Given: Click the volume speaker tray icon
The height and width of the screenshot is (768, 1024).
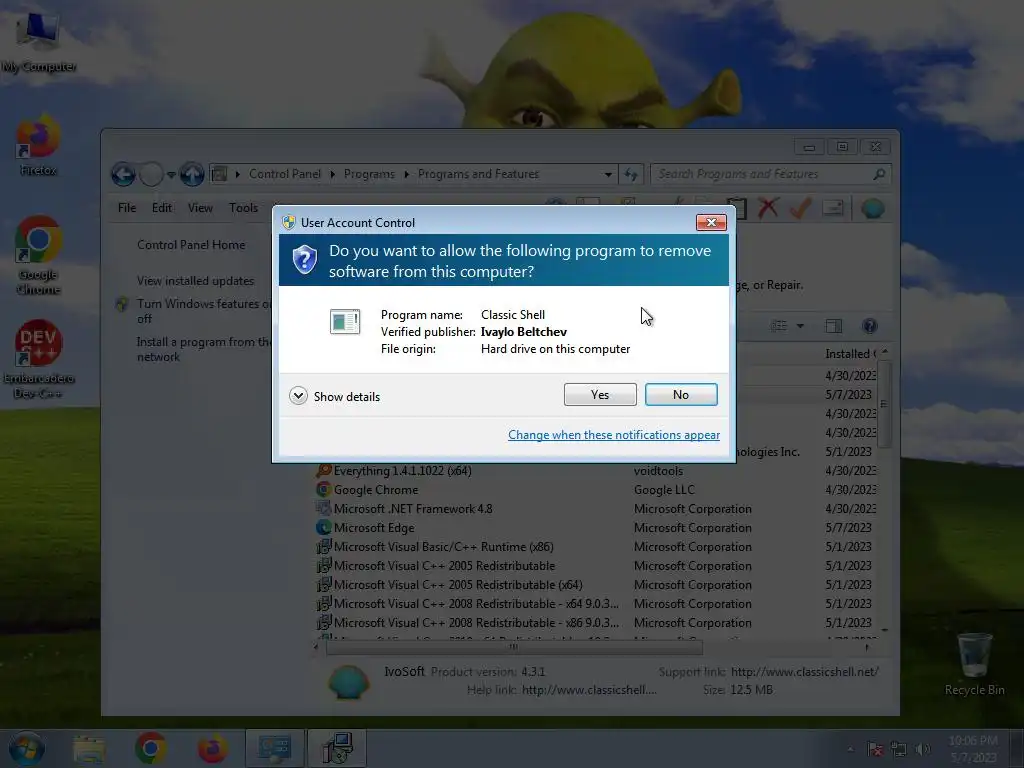Looking at the screenshot, I should pyautogui.click(x=922, y=749).
